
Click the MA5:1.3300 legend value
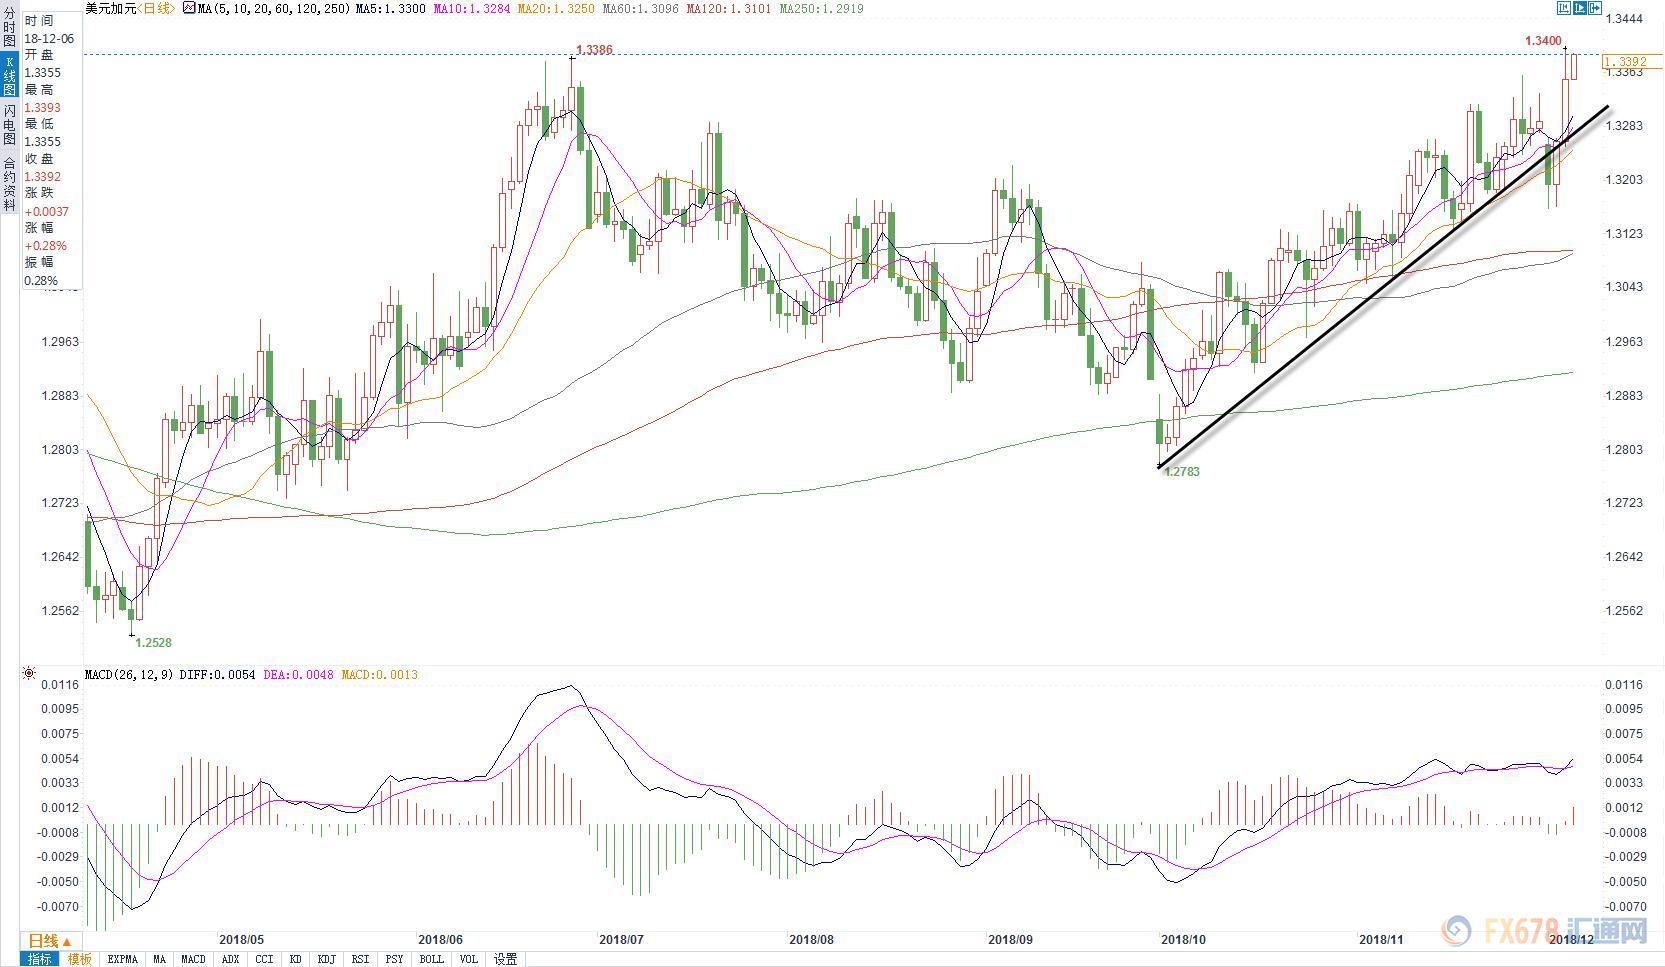[391, 8]
